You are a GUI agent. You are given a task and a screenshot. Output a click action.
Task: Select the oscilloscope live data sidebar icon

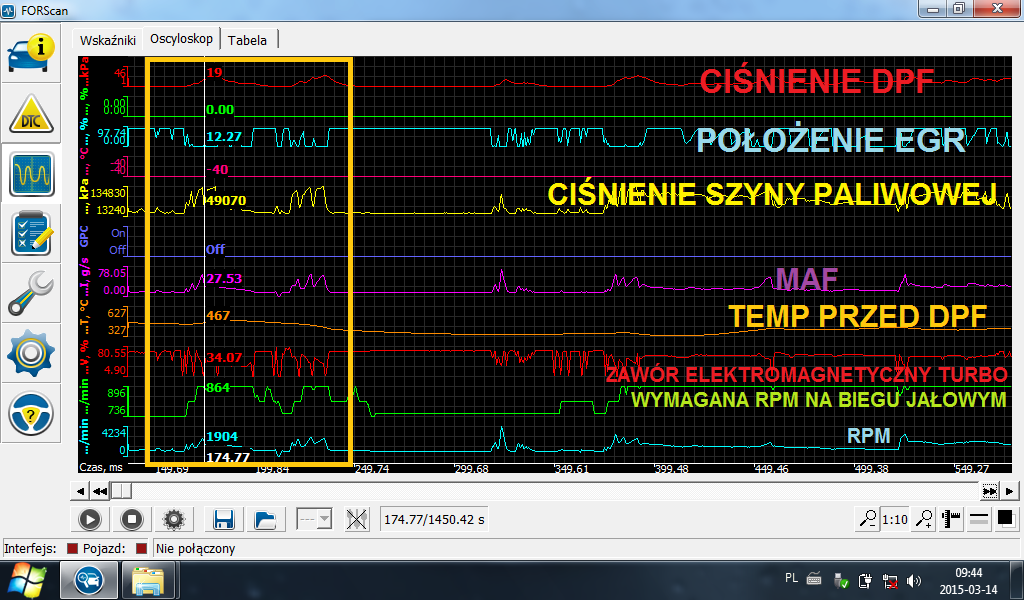[x=31, y=174]
